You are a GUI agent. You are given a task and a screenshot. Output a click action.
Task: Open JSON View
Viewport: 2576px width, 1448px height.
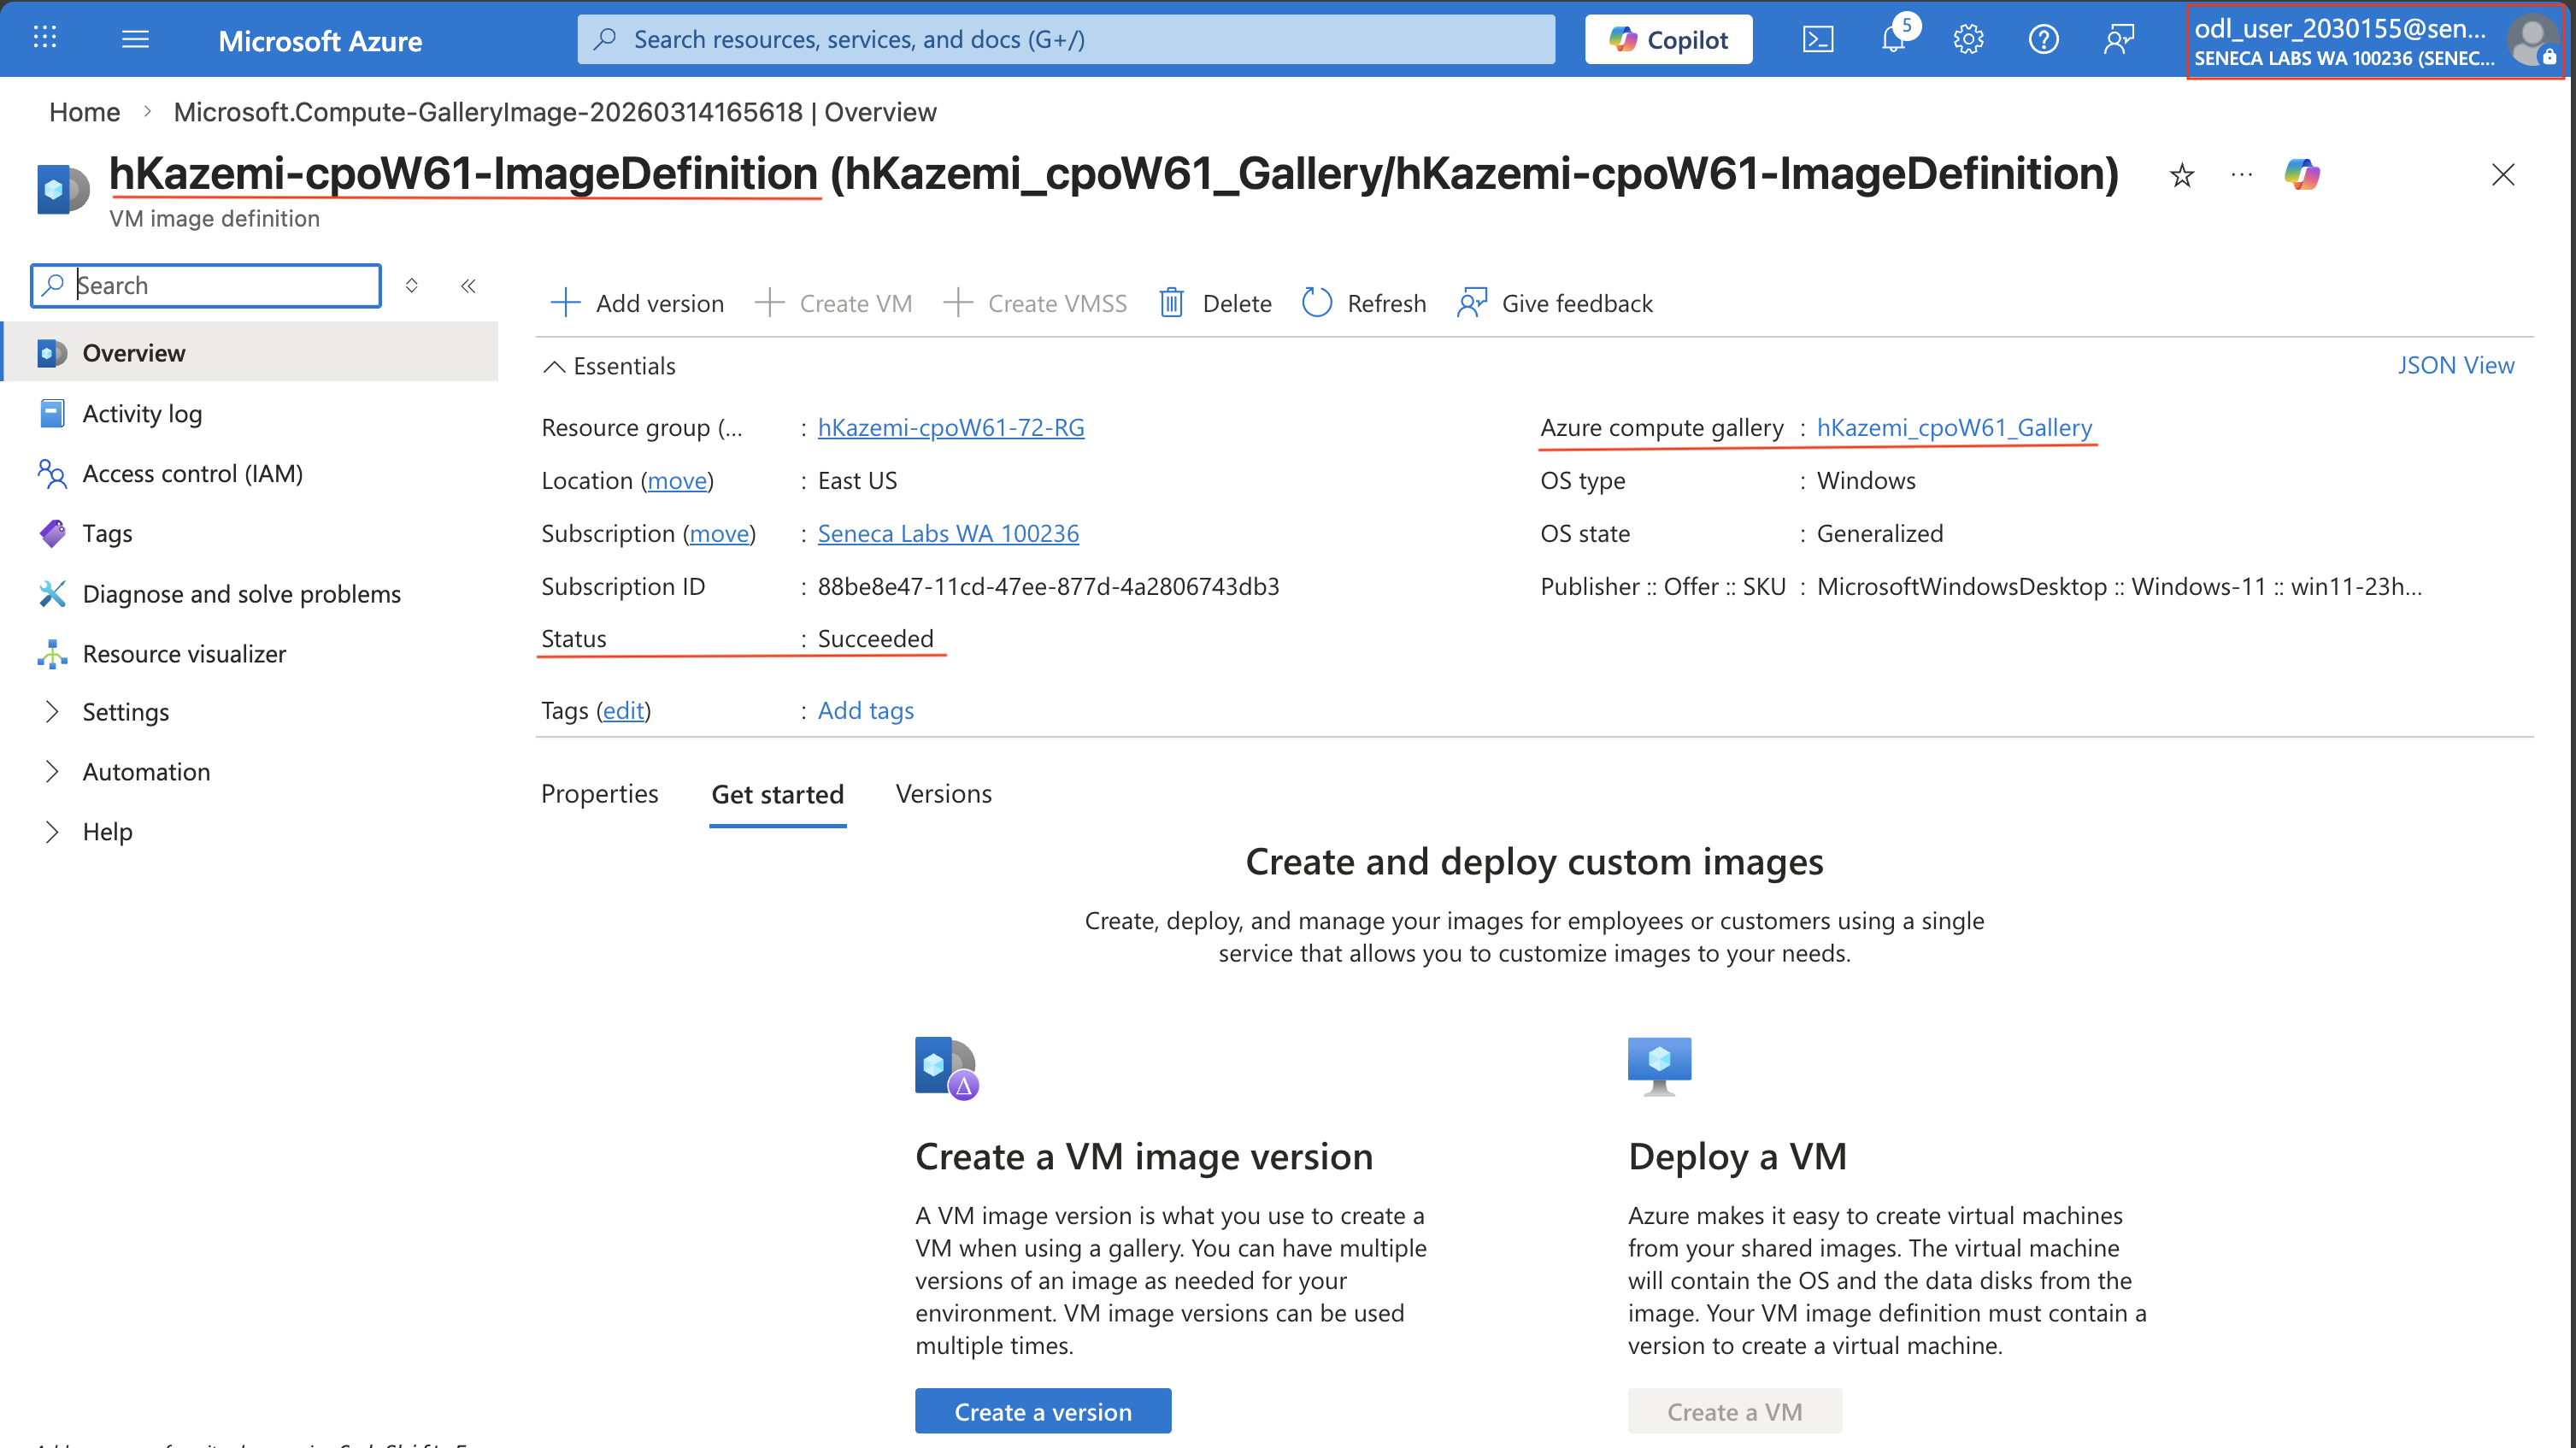tap(2455, 365)
